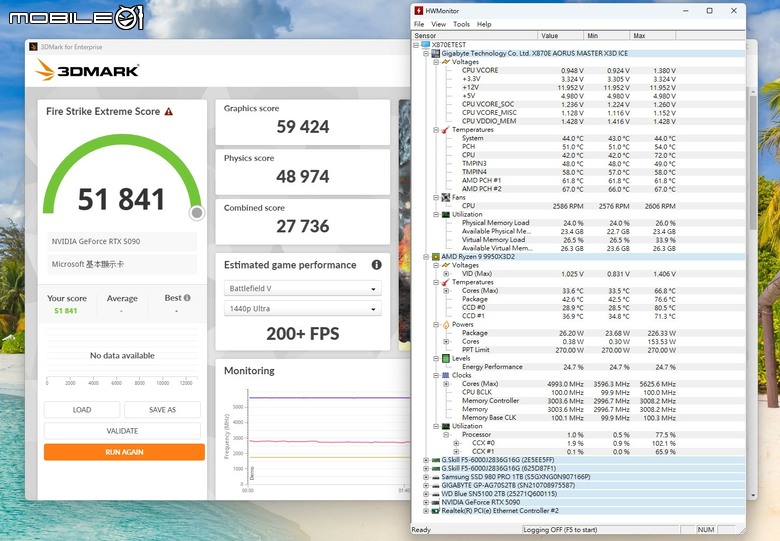This screenshot has height=541, width=780.
Task: Click the score gauge end knob
Action: (197, 213)
